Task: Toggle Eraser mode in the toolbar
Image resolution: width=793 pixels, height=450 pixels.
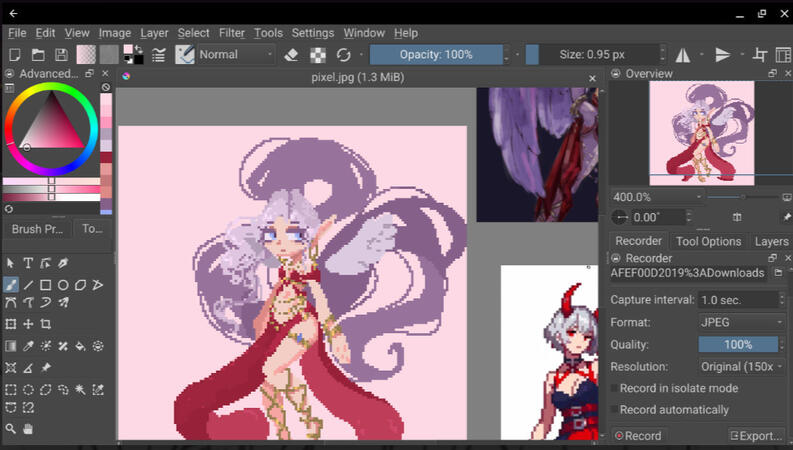Action: 292,55
